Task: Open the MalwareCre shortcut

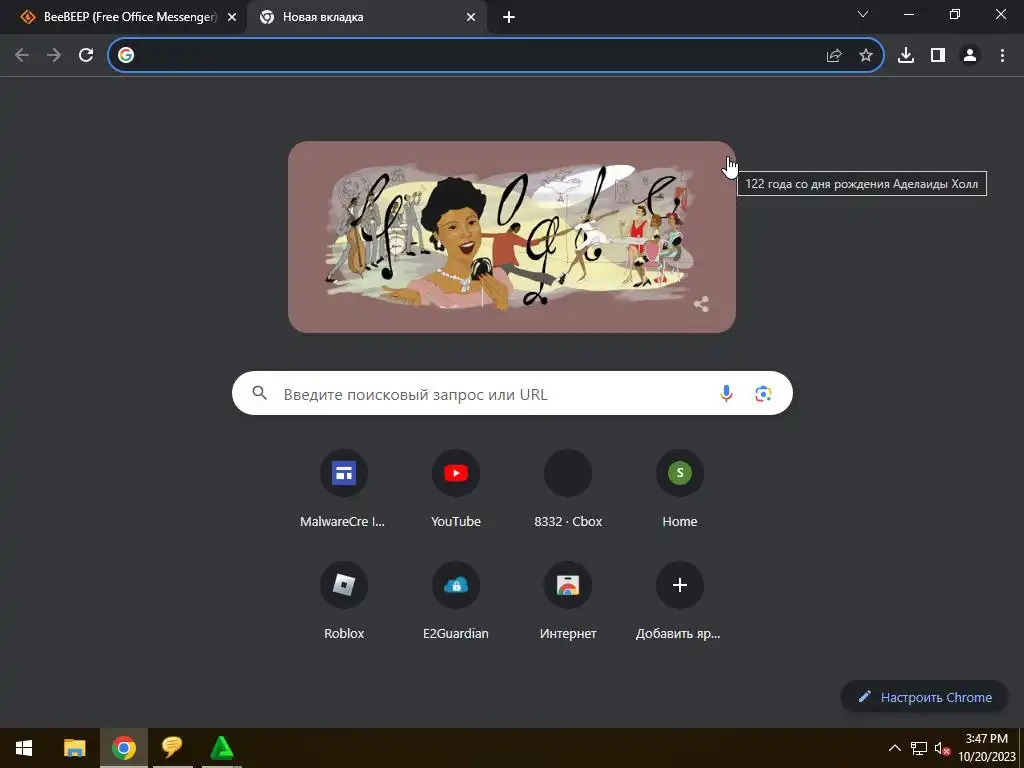Action: (x=344, y=488)
